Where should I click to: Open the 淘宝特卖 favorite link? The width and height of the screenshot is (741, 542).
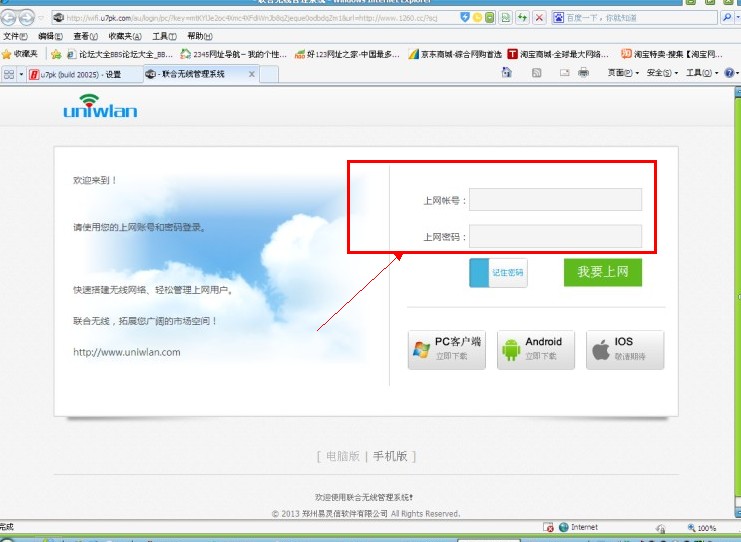(x=672, y=54)
